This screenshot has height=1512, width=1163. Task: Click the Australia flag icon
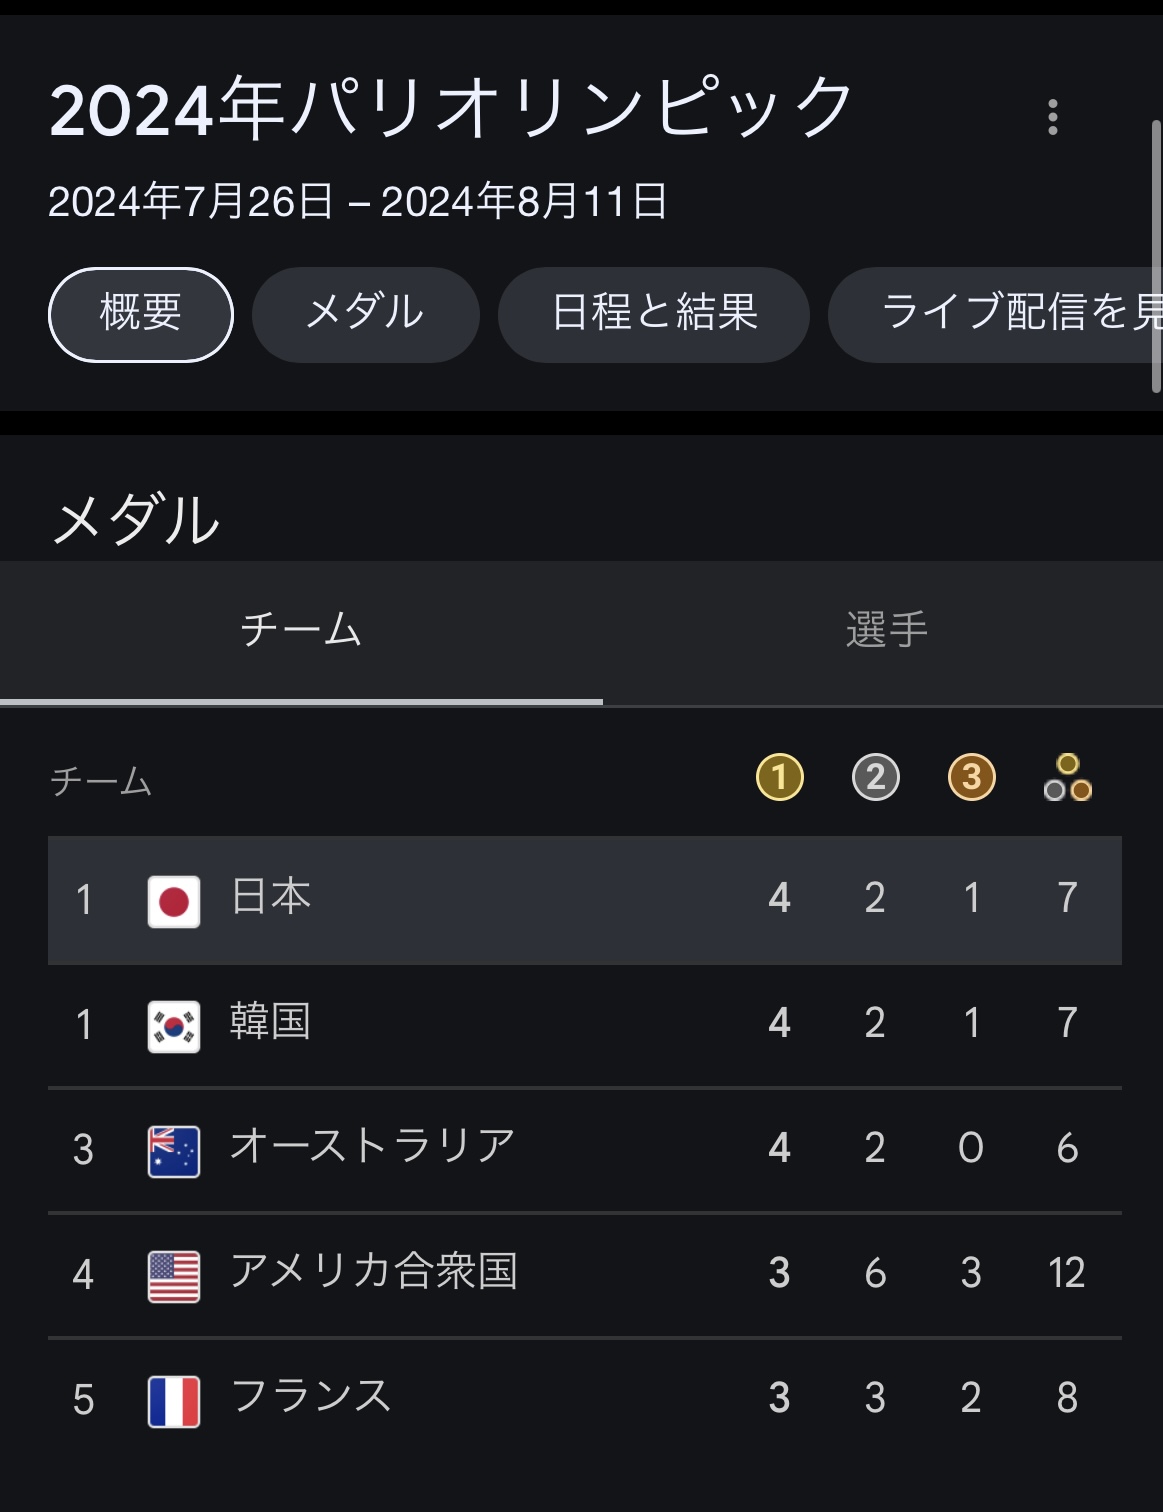tap(174, 1151)
